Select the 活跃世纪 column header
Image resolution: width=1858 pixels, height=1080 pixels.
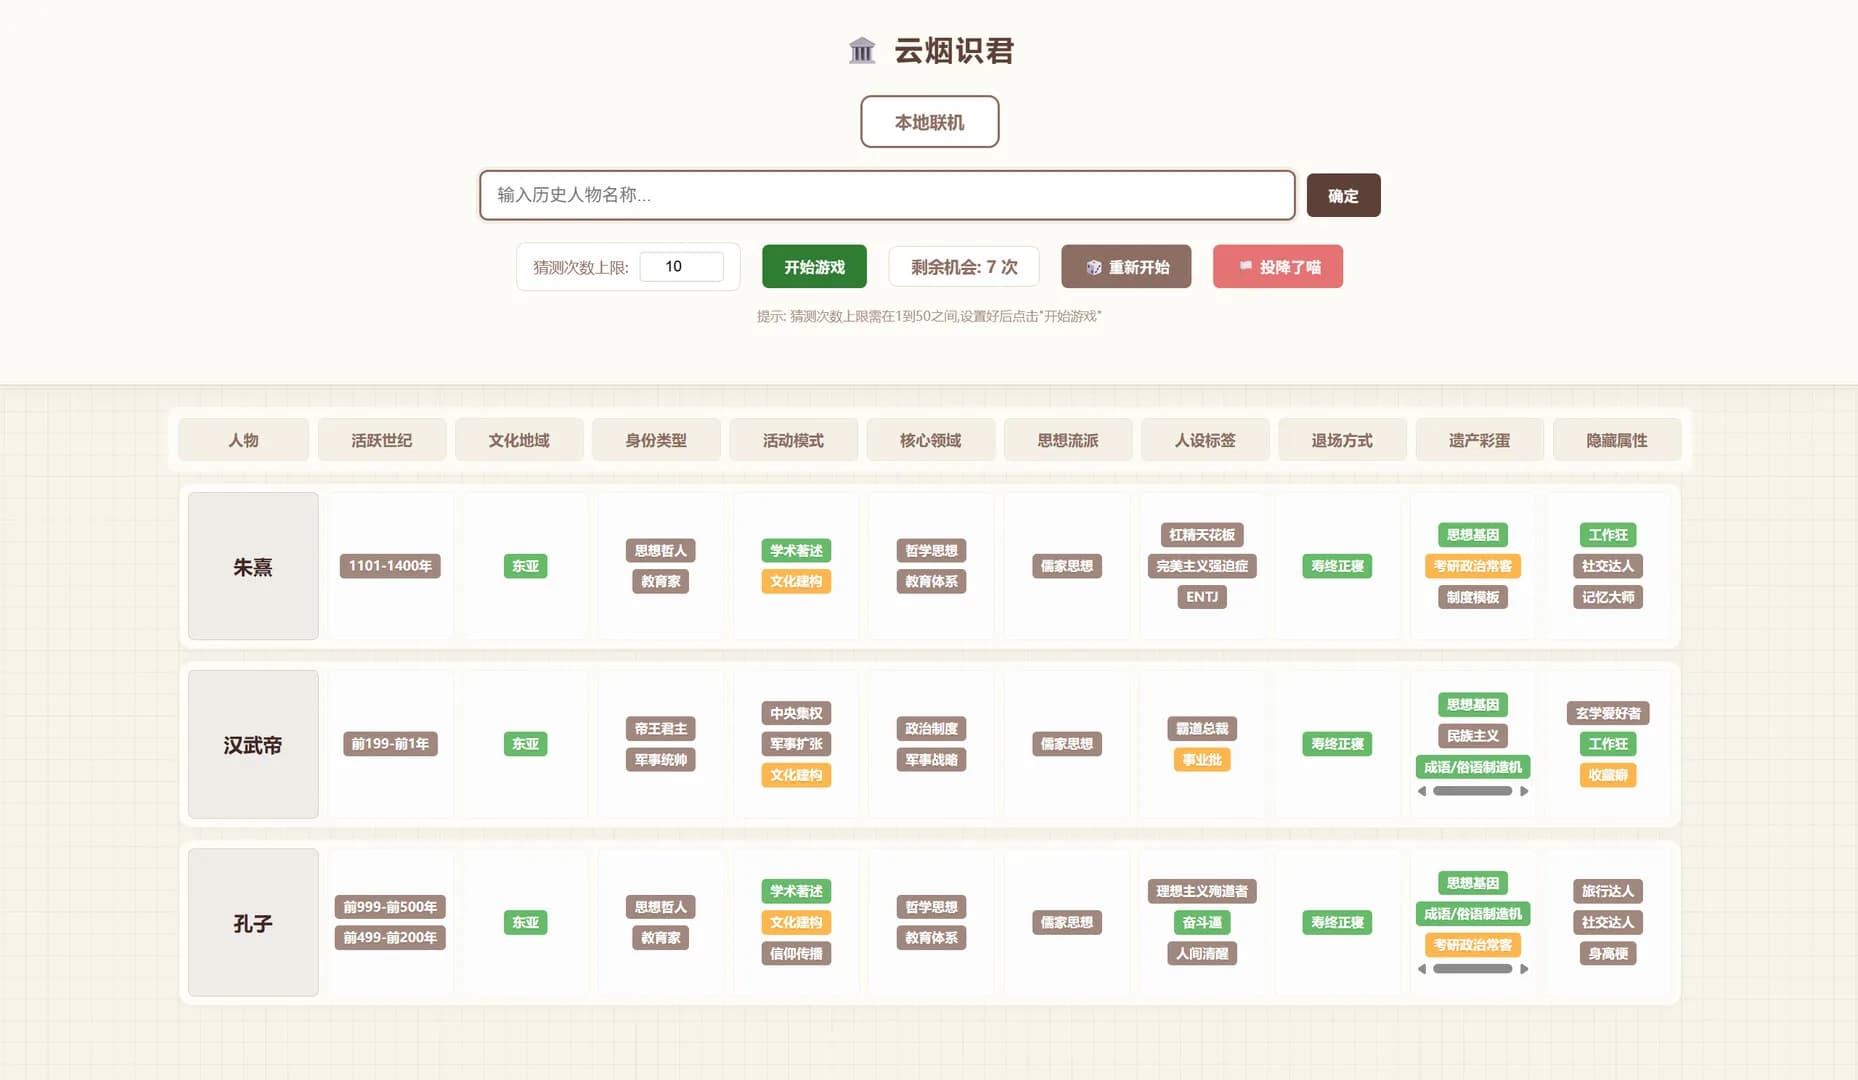point(381,440)
